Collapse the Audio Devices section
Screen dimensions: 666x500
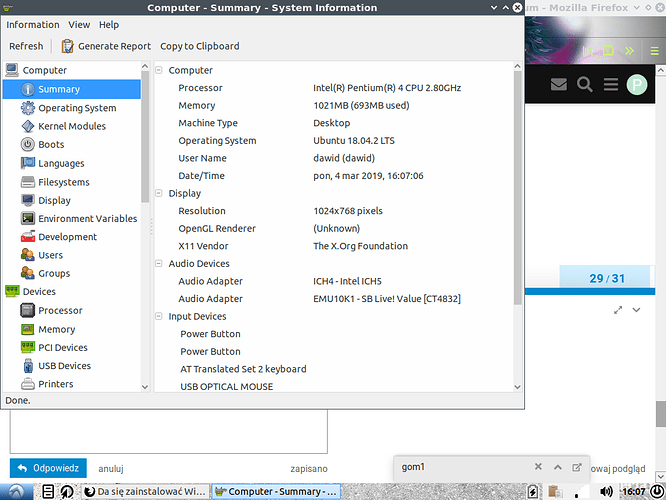pos(159,263)
